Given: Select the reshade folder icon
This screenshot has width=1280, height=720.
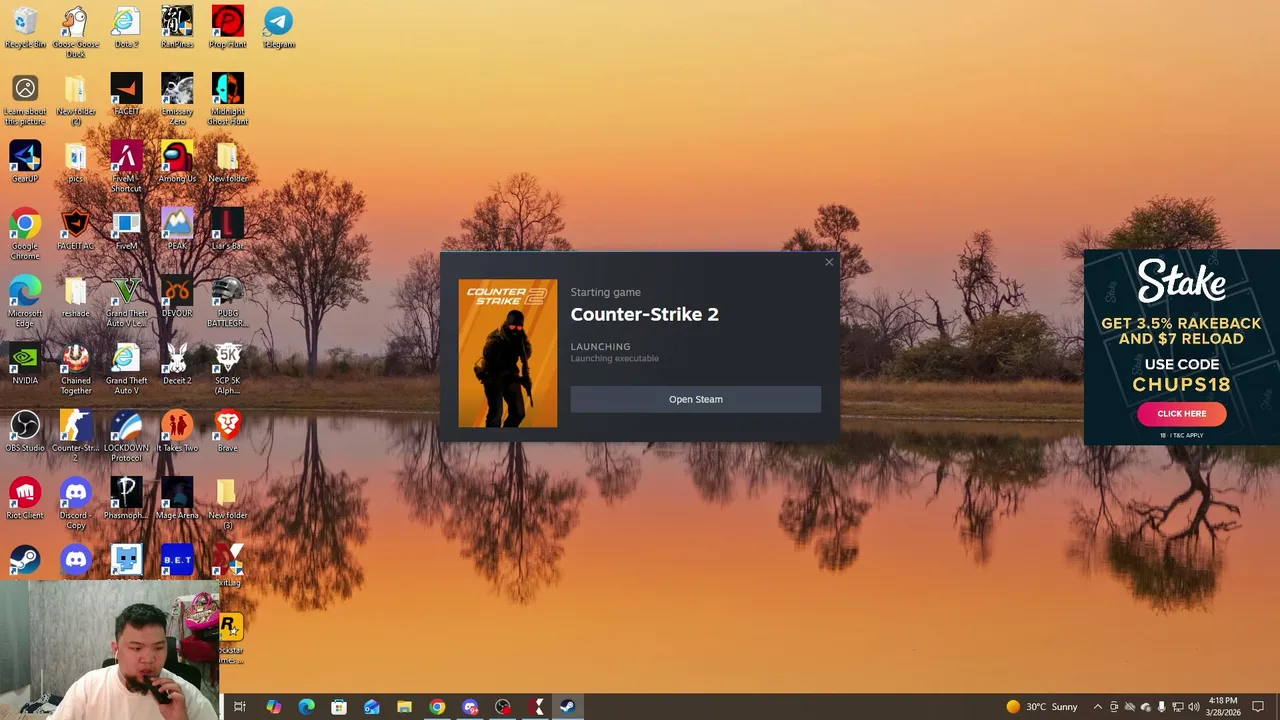Looking at the screenshot, I should 76,297.
